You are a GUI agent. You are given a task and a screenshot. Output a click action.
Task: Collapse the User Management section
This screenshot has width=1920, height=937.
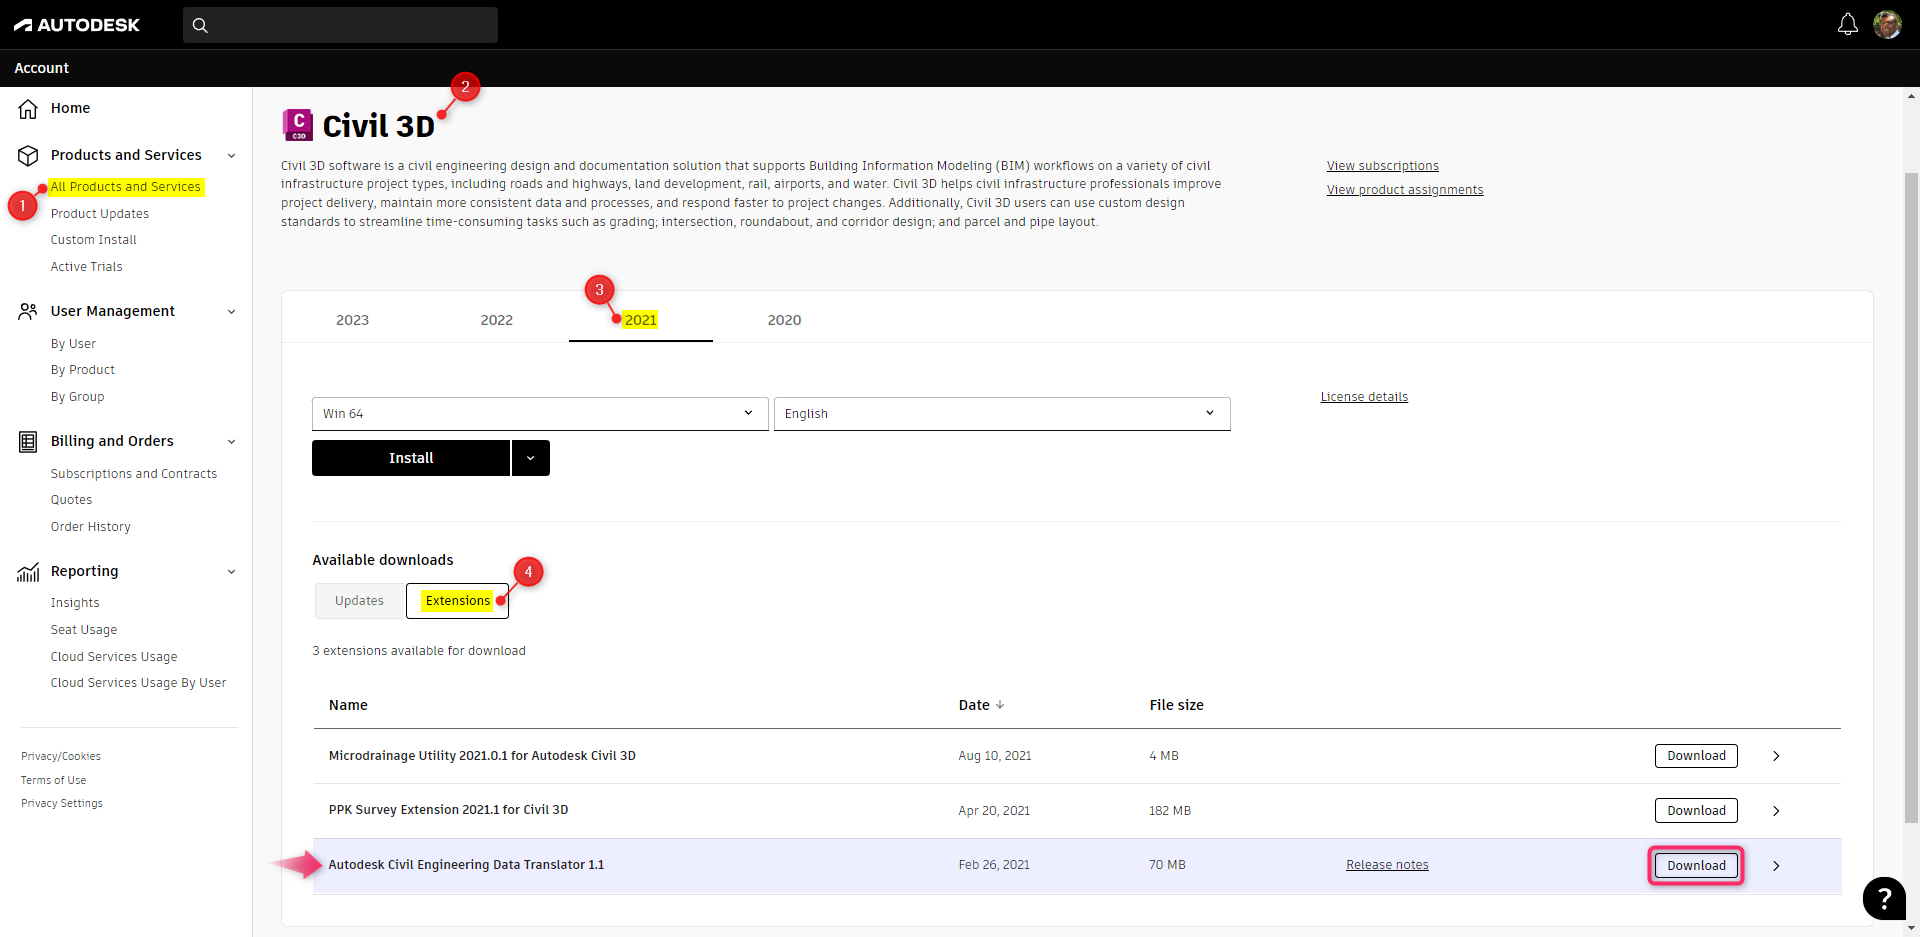click(232, 312)
